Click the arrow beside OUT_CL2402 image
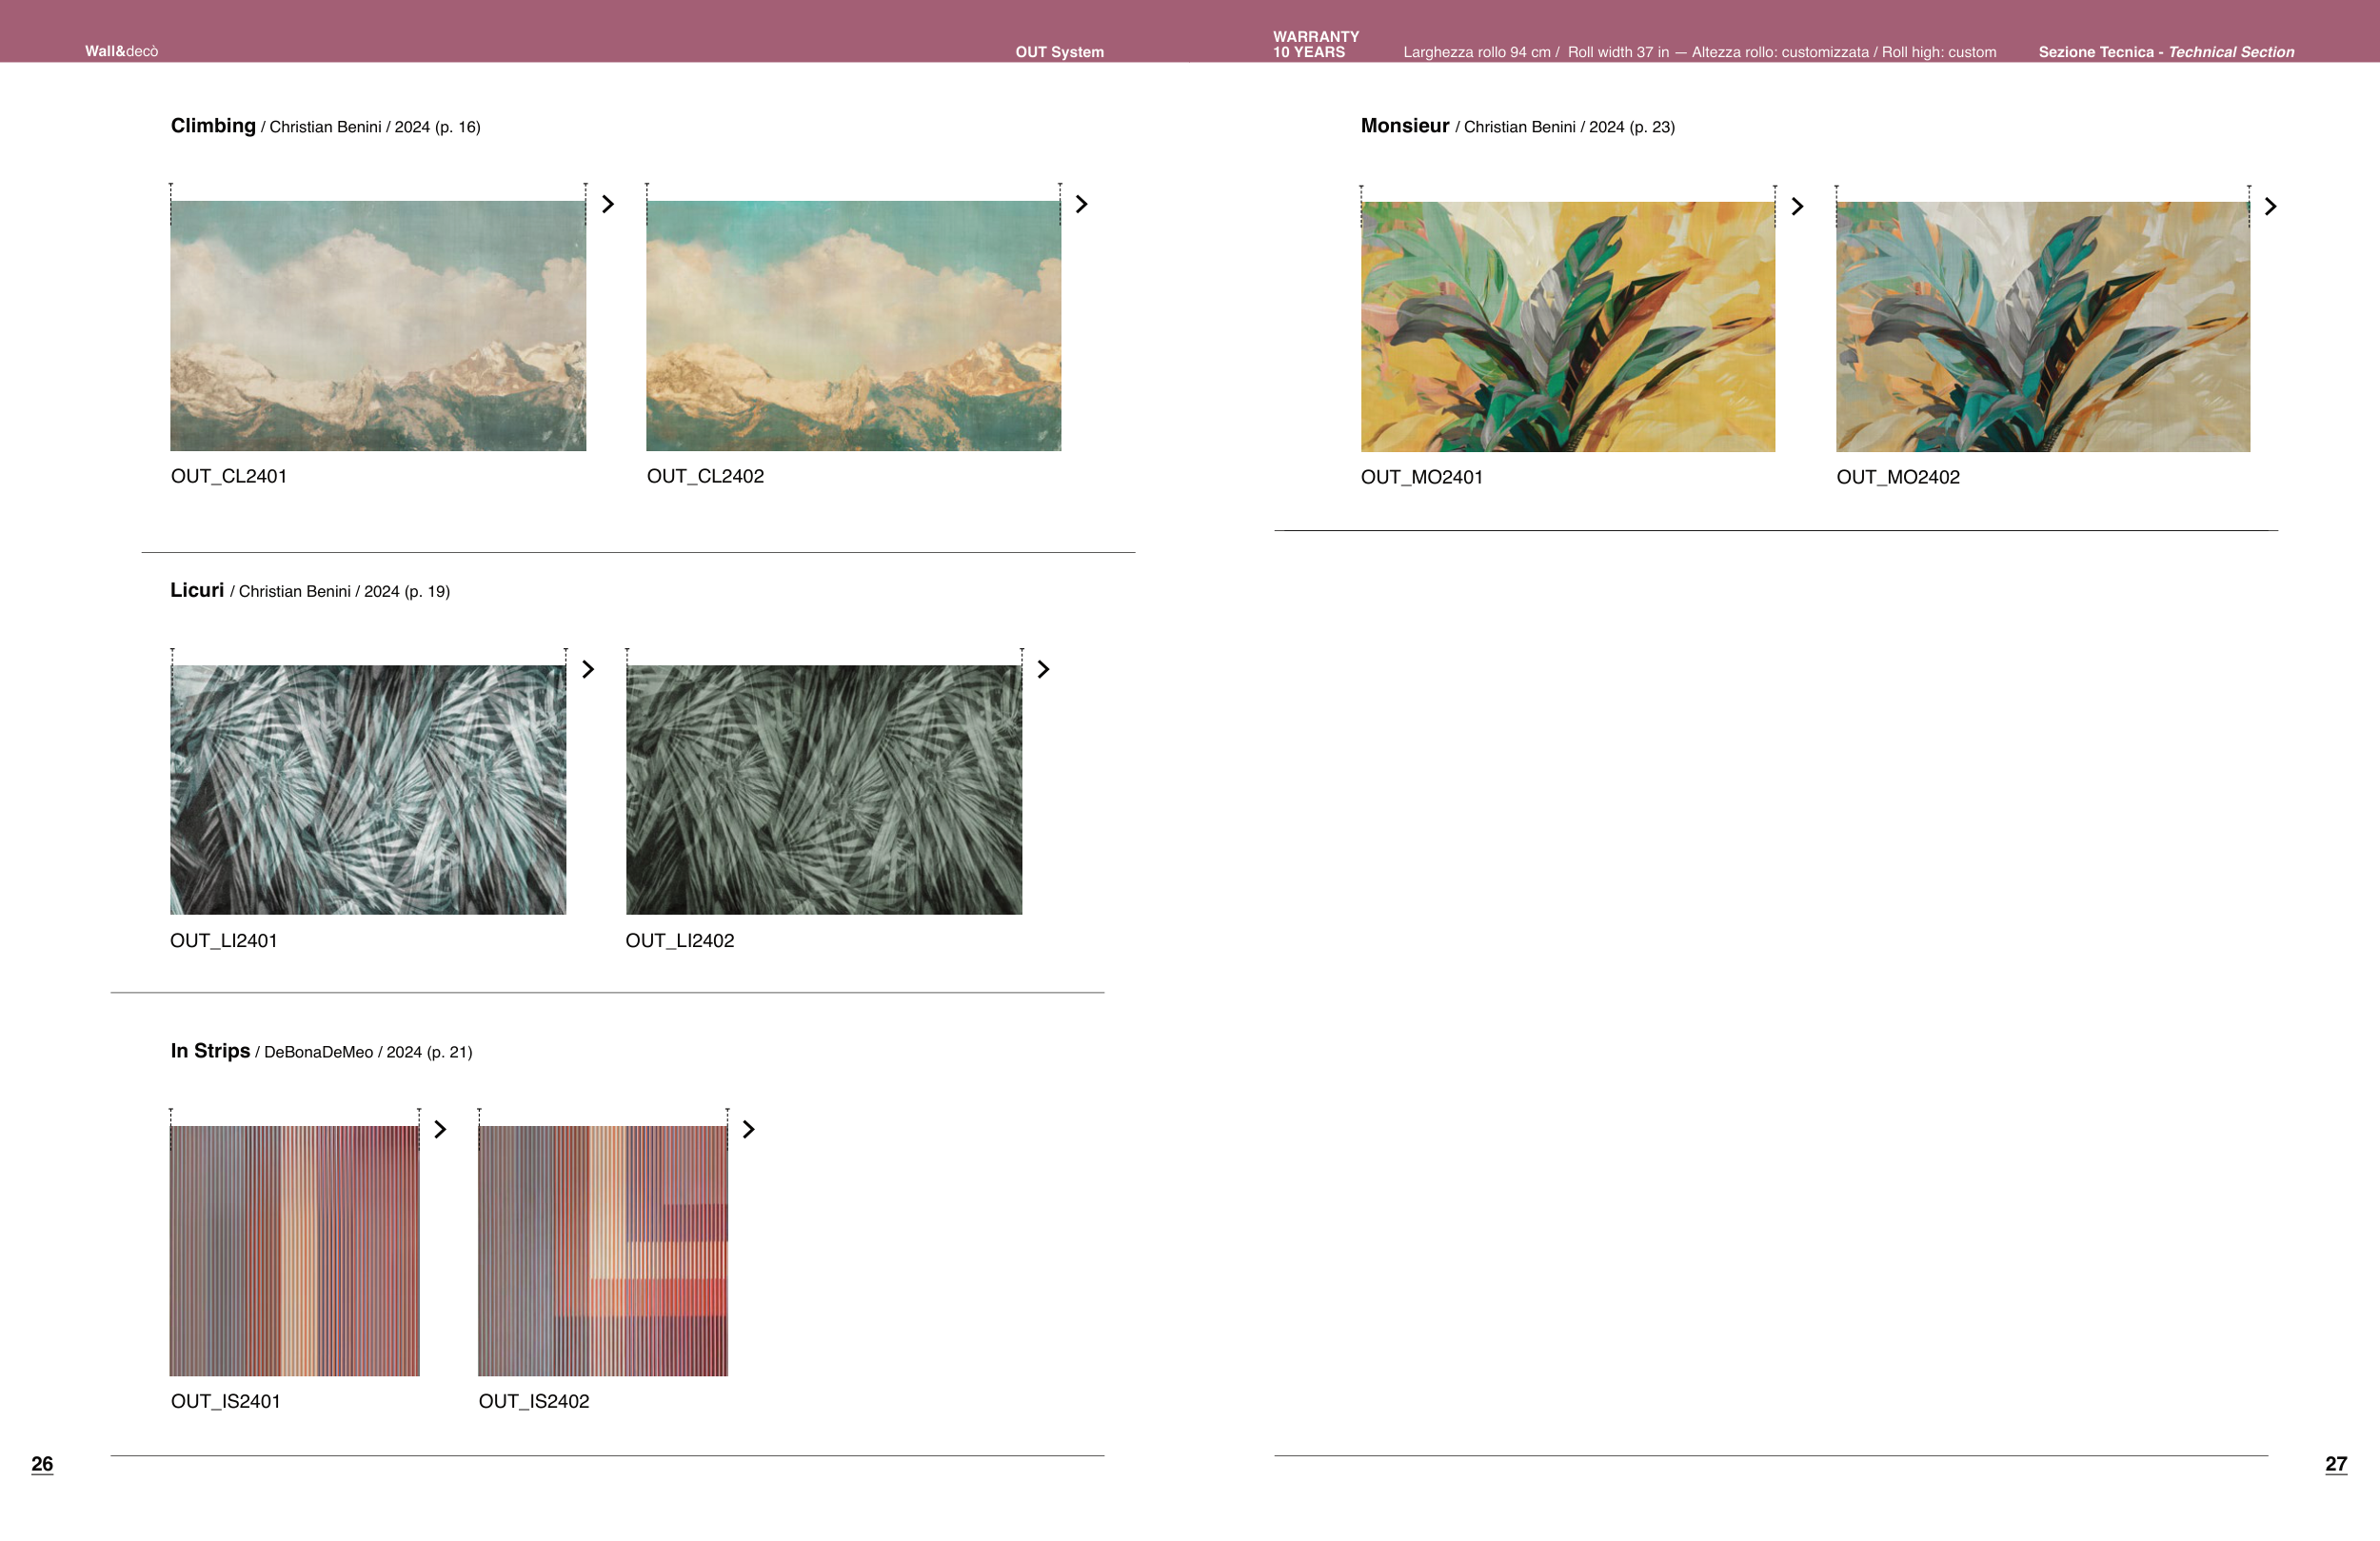 1081,204
